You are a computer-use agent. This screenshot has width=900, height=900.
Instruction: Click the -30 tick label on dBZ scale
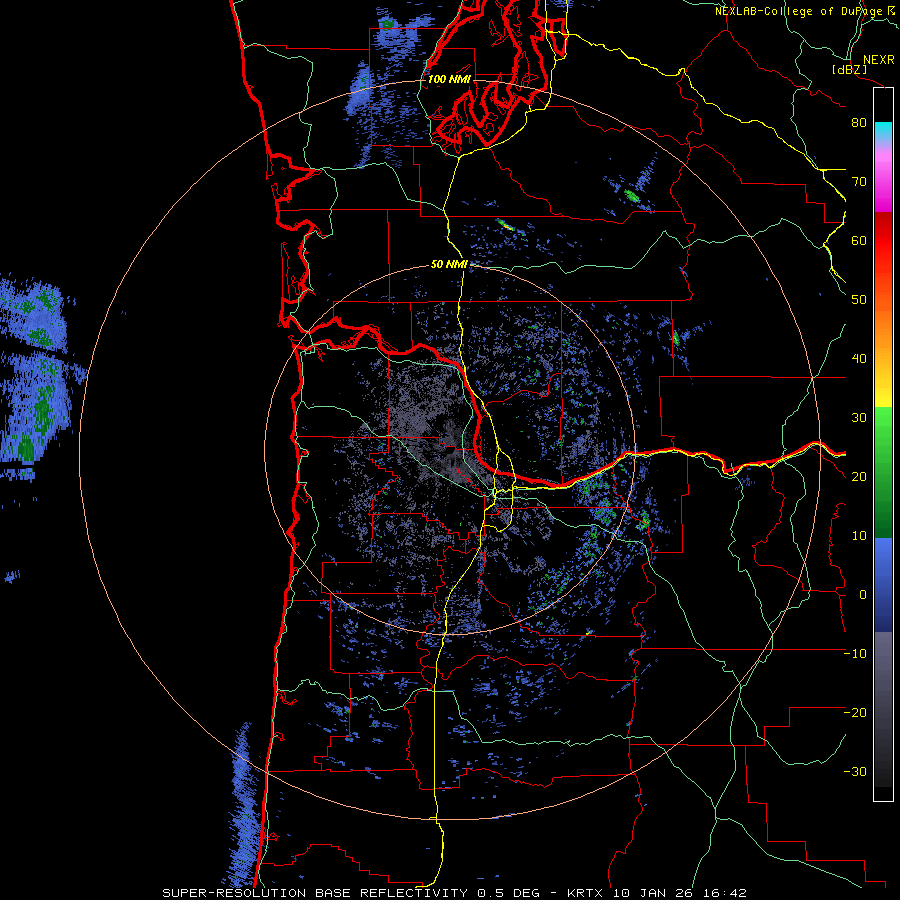coord(855,771)
